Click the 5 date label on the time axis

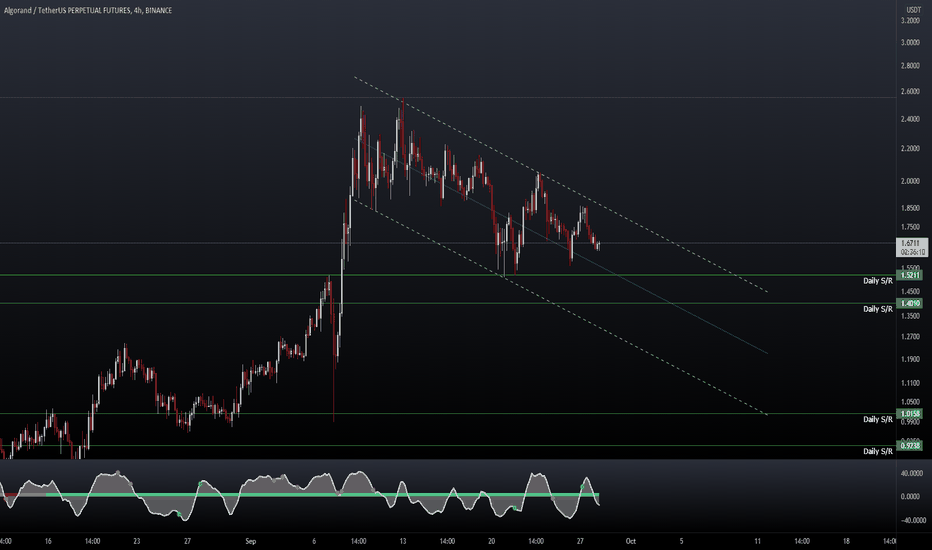tap(681, 542)
